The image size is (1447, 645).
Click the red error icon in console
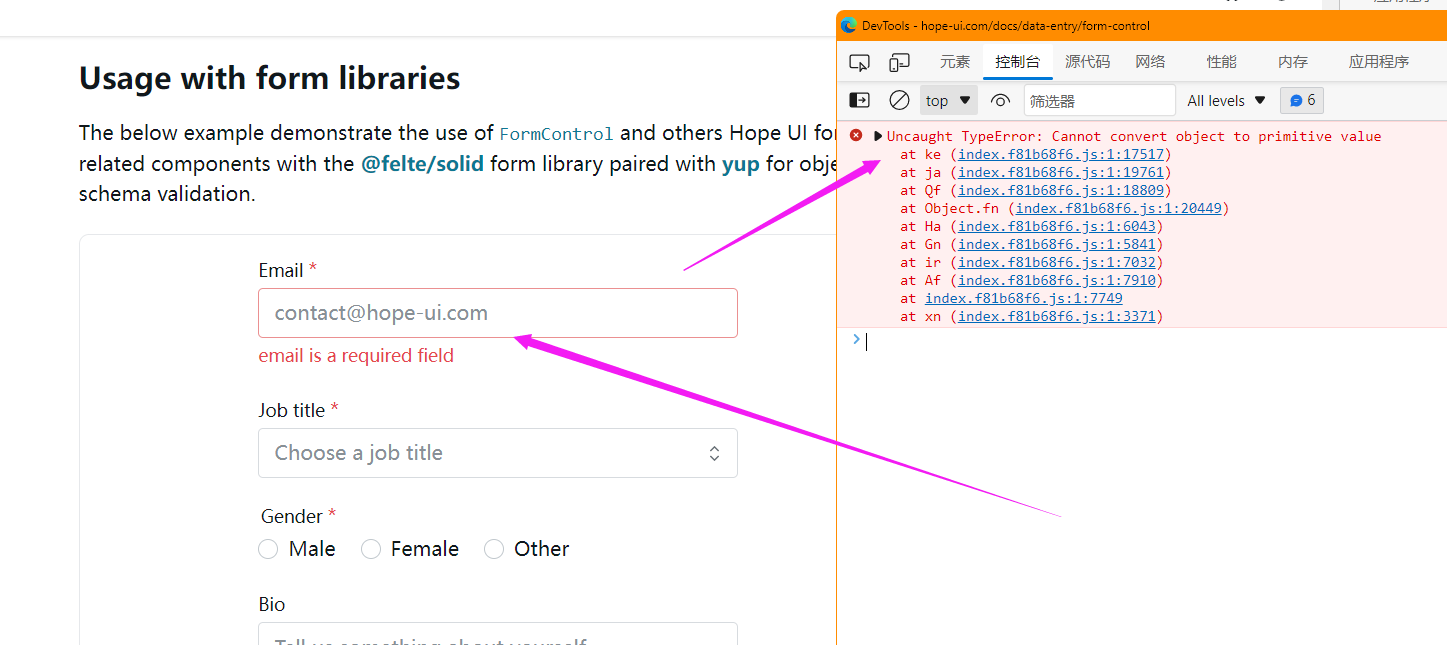856,135
